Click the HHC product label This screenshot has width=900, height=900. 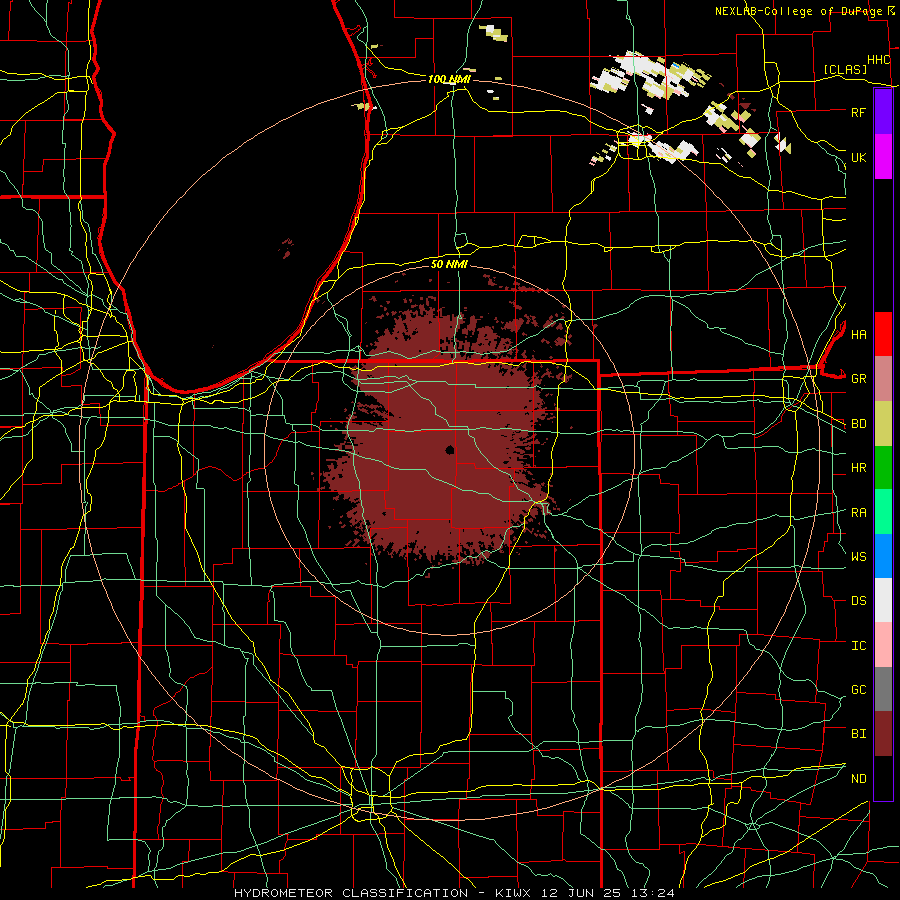[878, 60]
